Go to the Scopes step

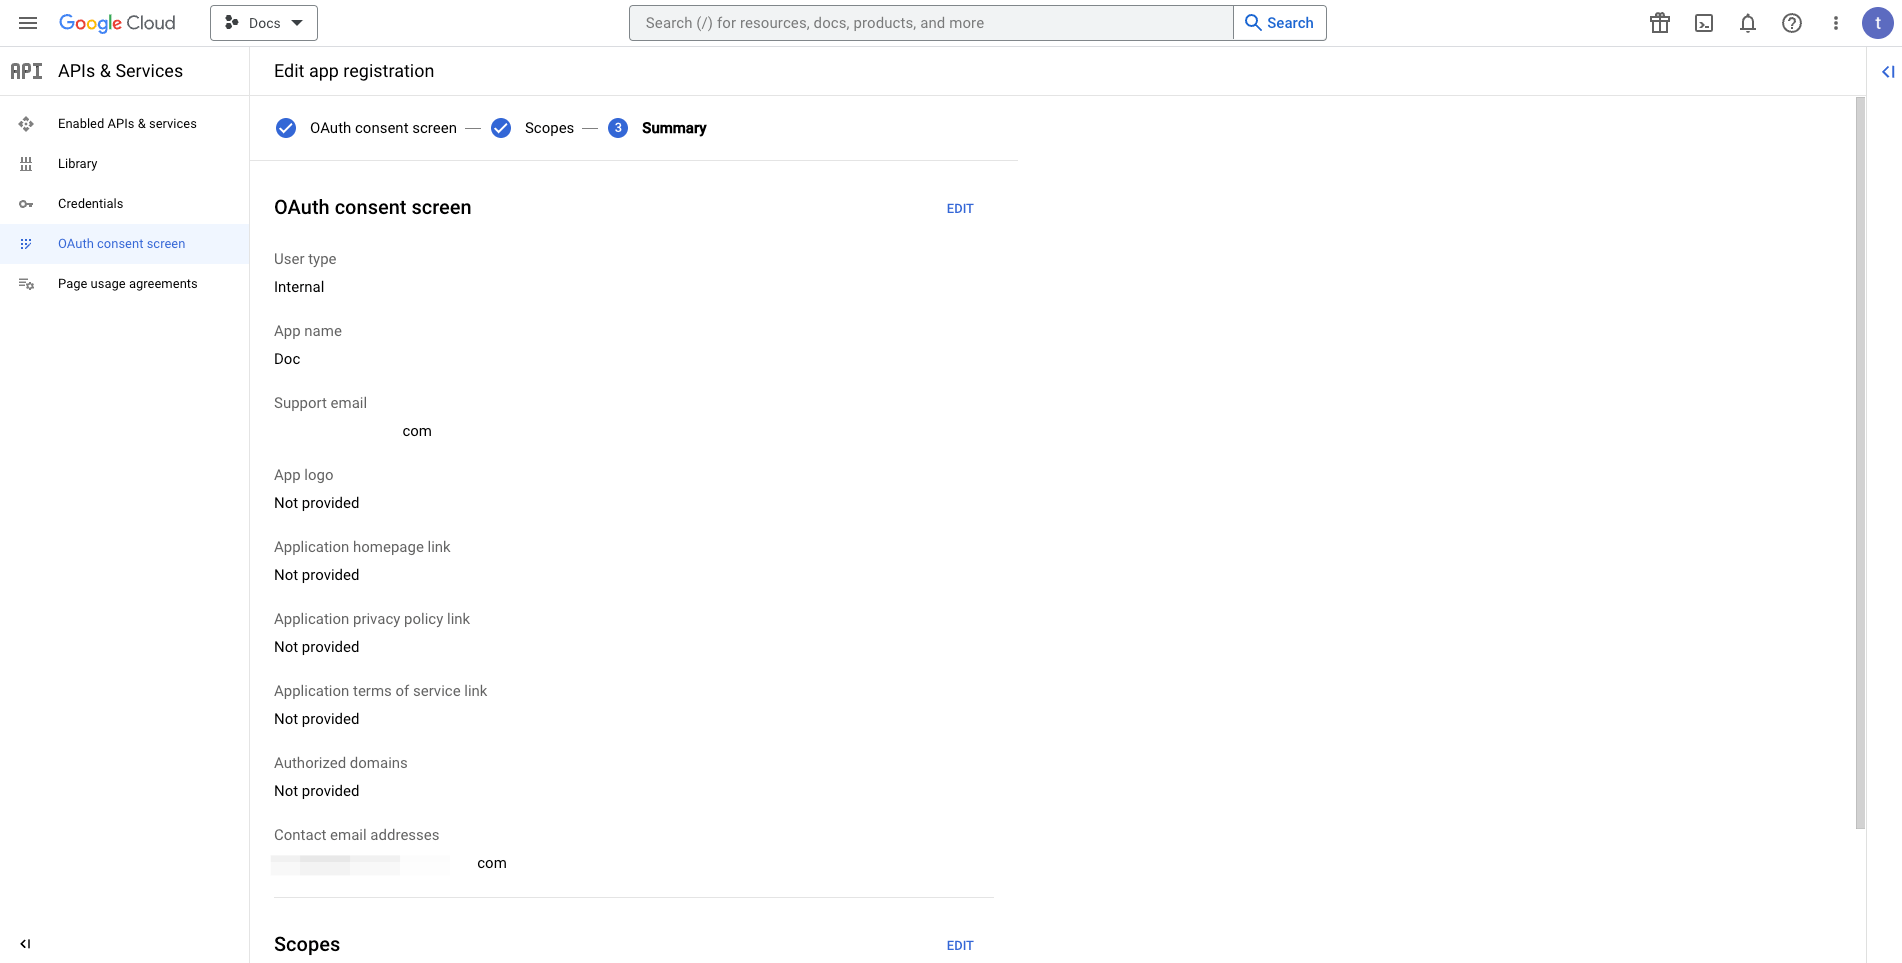pos(549,128)
